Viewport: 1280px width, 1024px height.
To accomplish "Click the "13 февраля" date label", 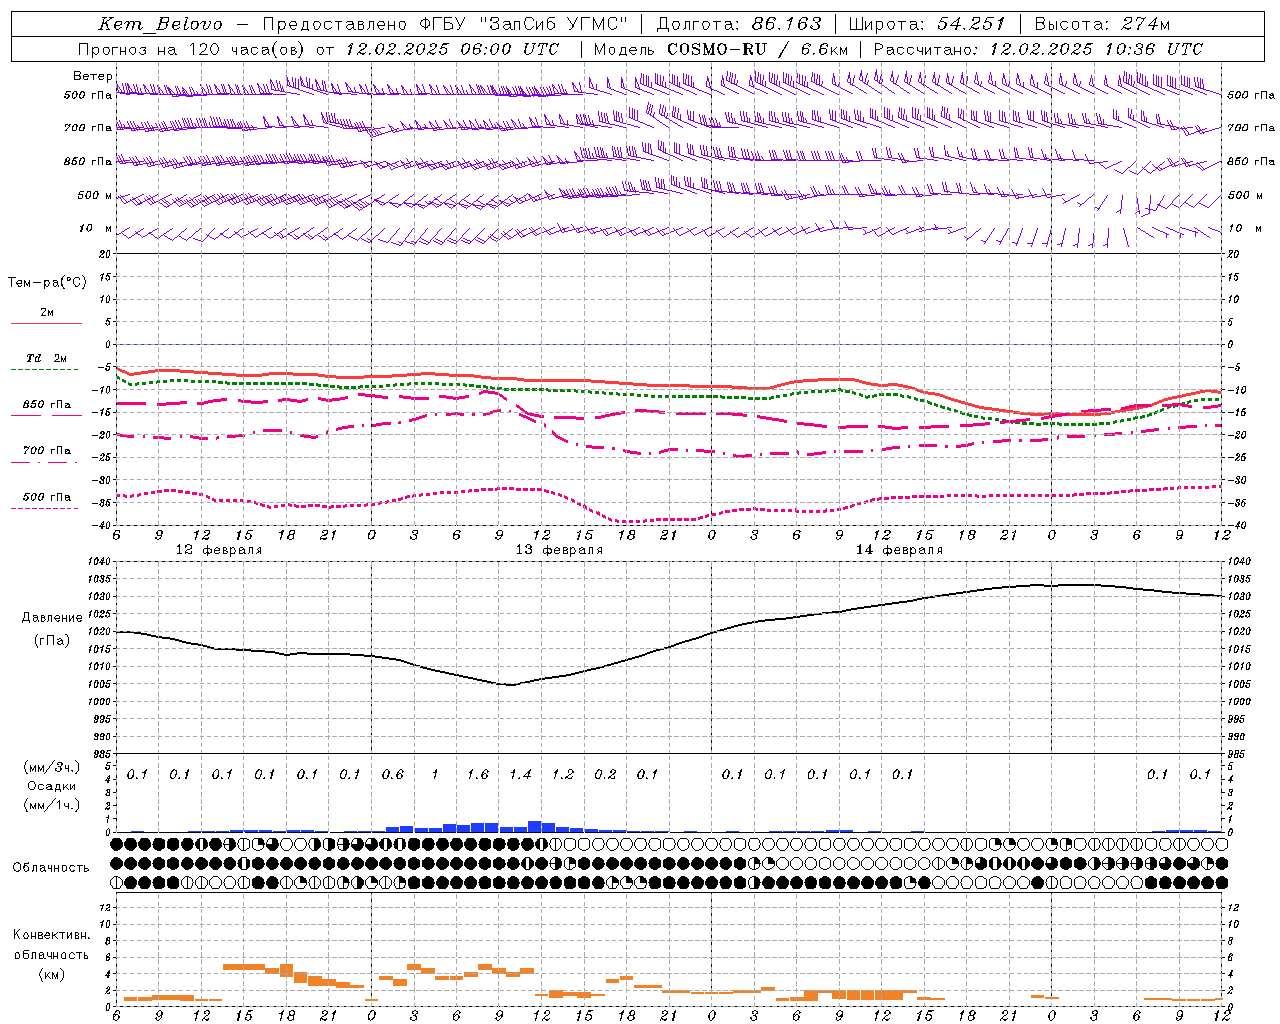I will (559, 550).
